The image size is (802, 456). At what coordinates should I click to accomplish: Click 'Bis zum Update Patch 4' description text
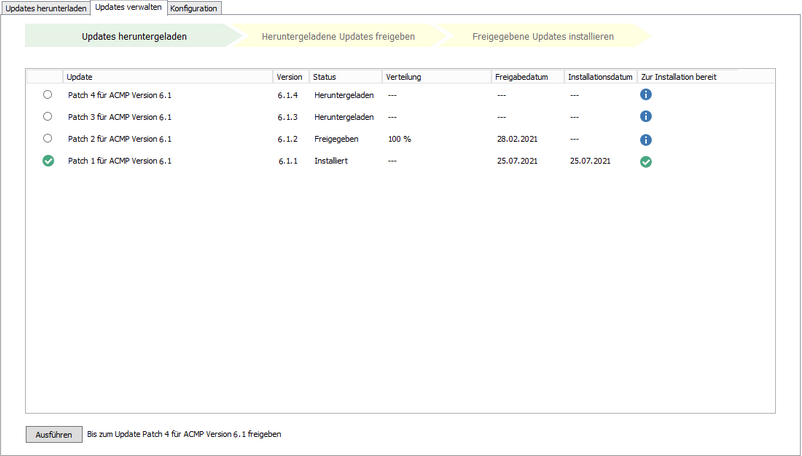(184, 434)
